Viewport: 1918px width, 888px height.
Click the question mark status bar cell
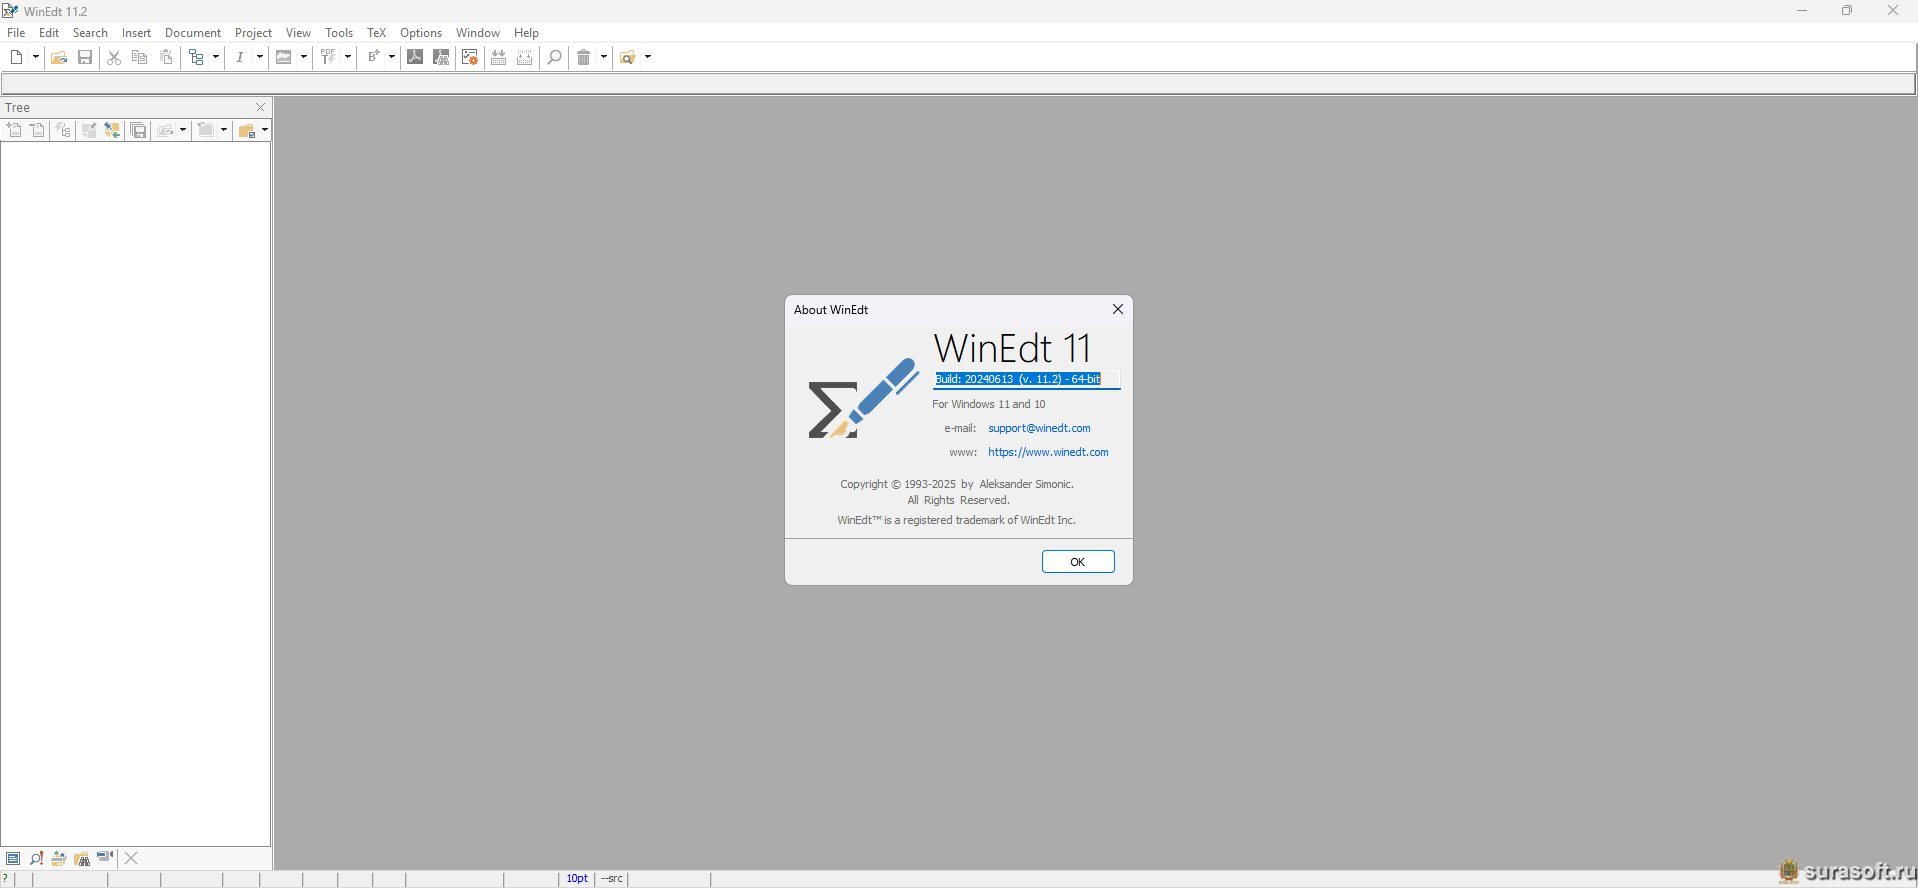tap(6, 879)
